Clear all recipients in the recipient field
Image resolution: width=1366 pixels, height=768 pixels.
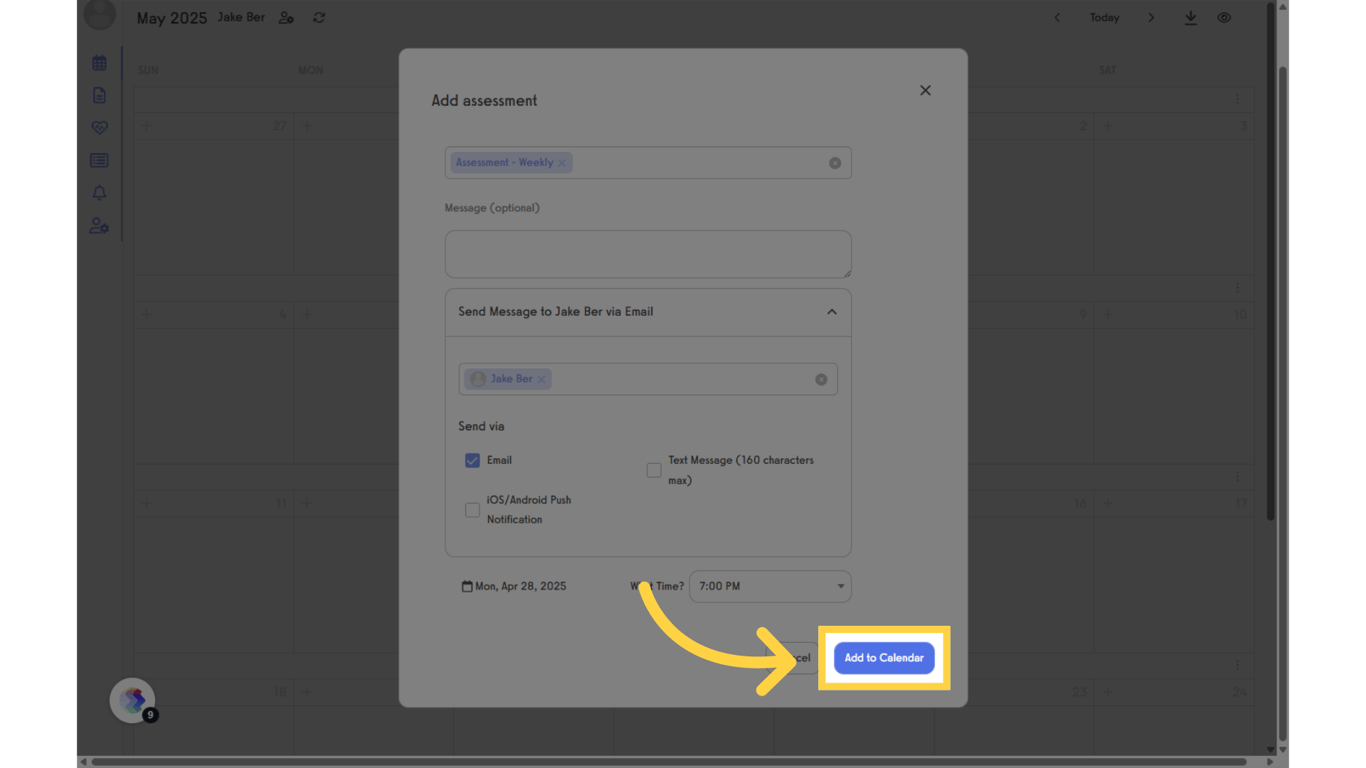821,379
